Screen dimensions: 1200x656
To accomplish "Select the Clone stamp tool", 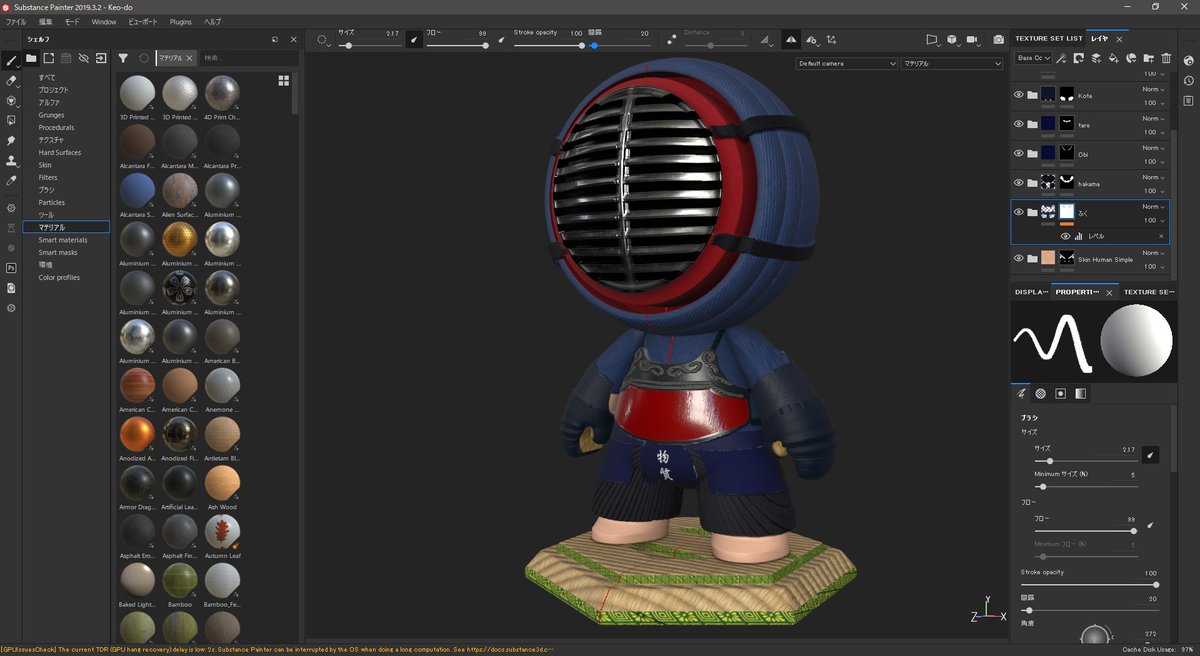I will coord(11,160).
